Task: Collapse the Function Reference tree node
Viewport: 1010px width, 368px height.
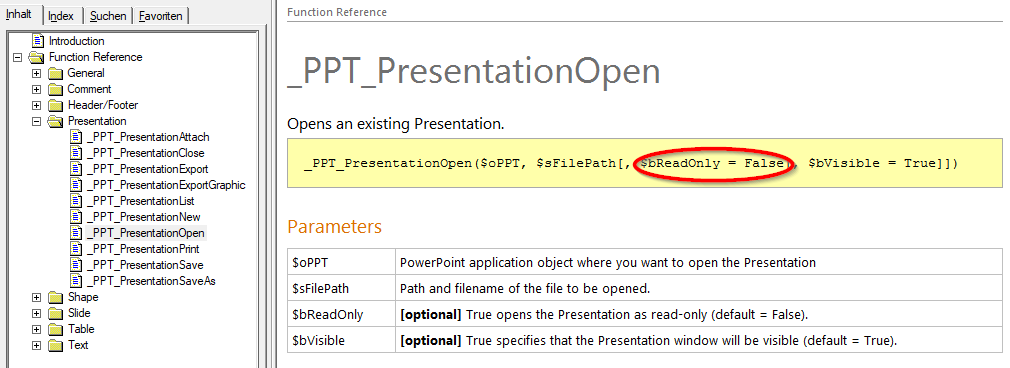Action: coord(17,57)
